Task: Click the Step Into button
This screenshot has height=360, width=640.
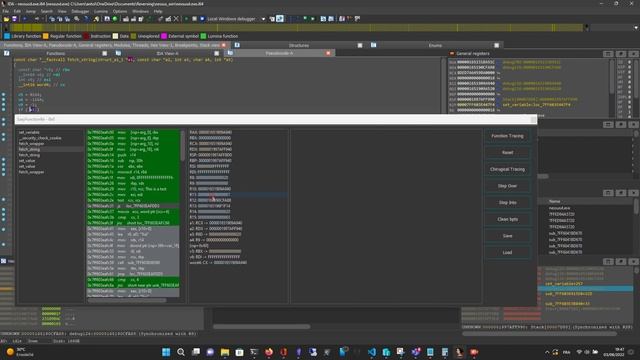Action: click(507, 203)
